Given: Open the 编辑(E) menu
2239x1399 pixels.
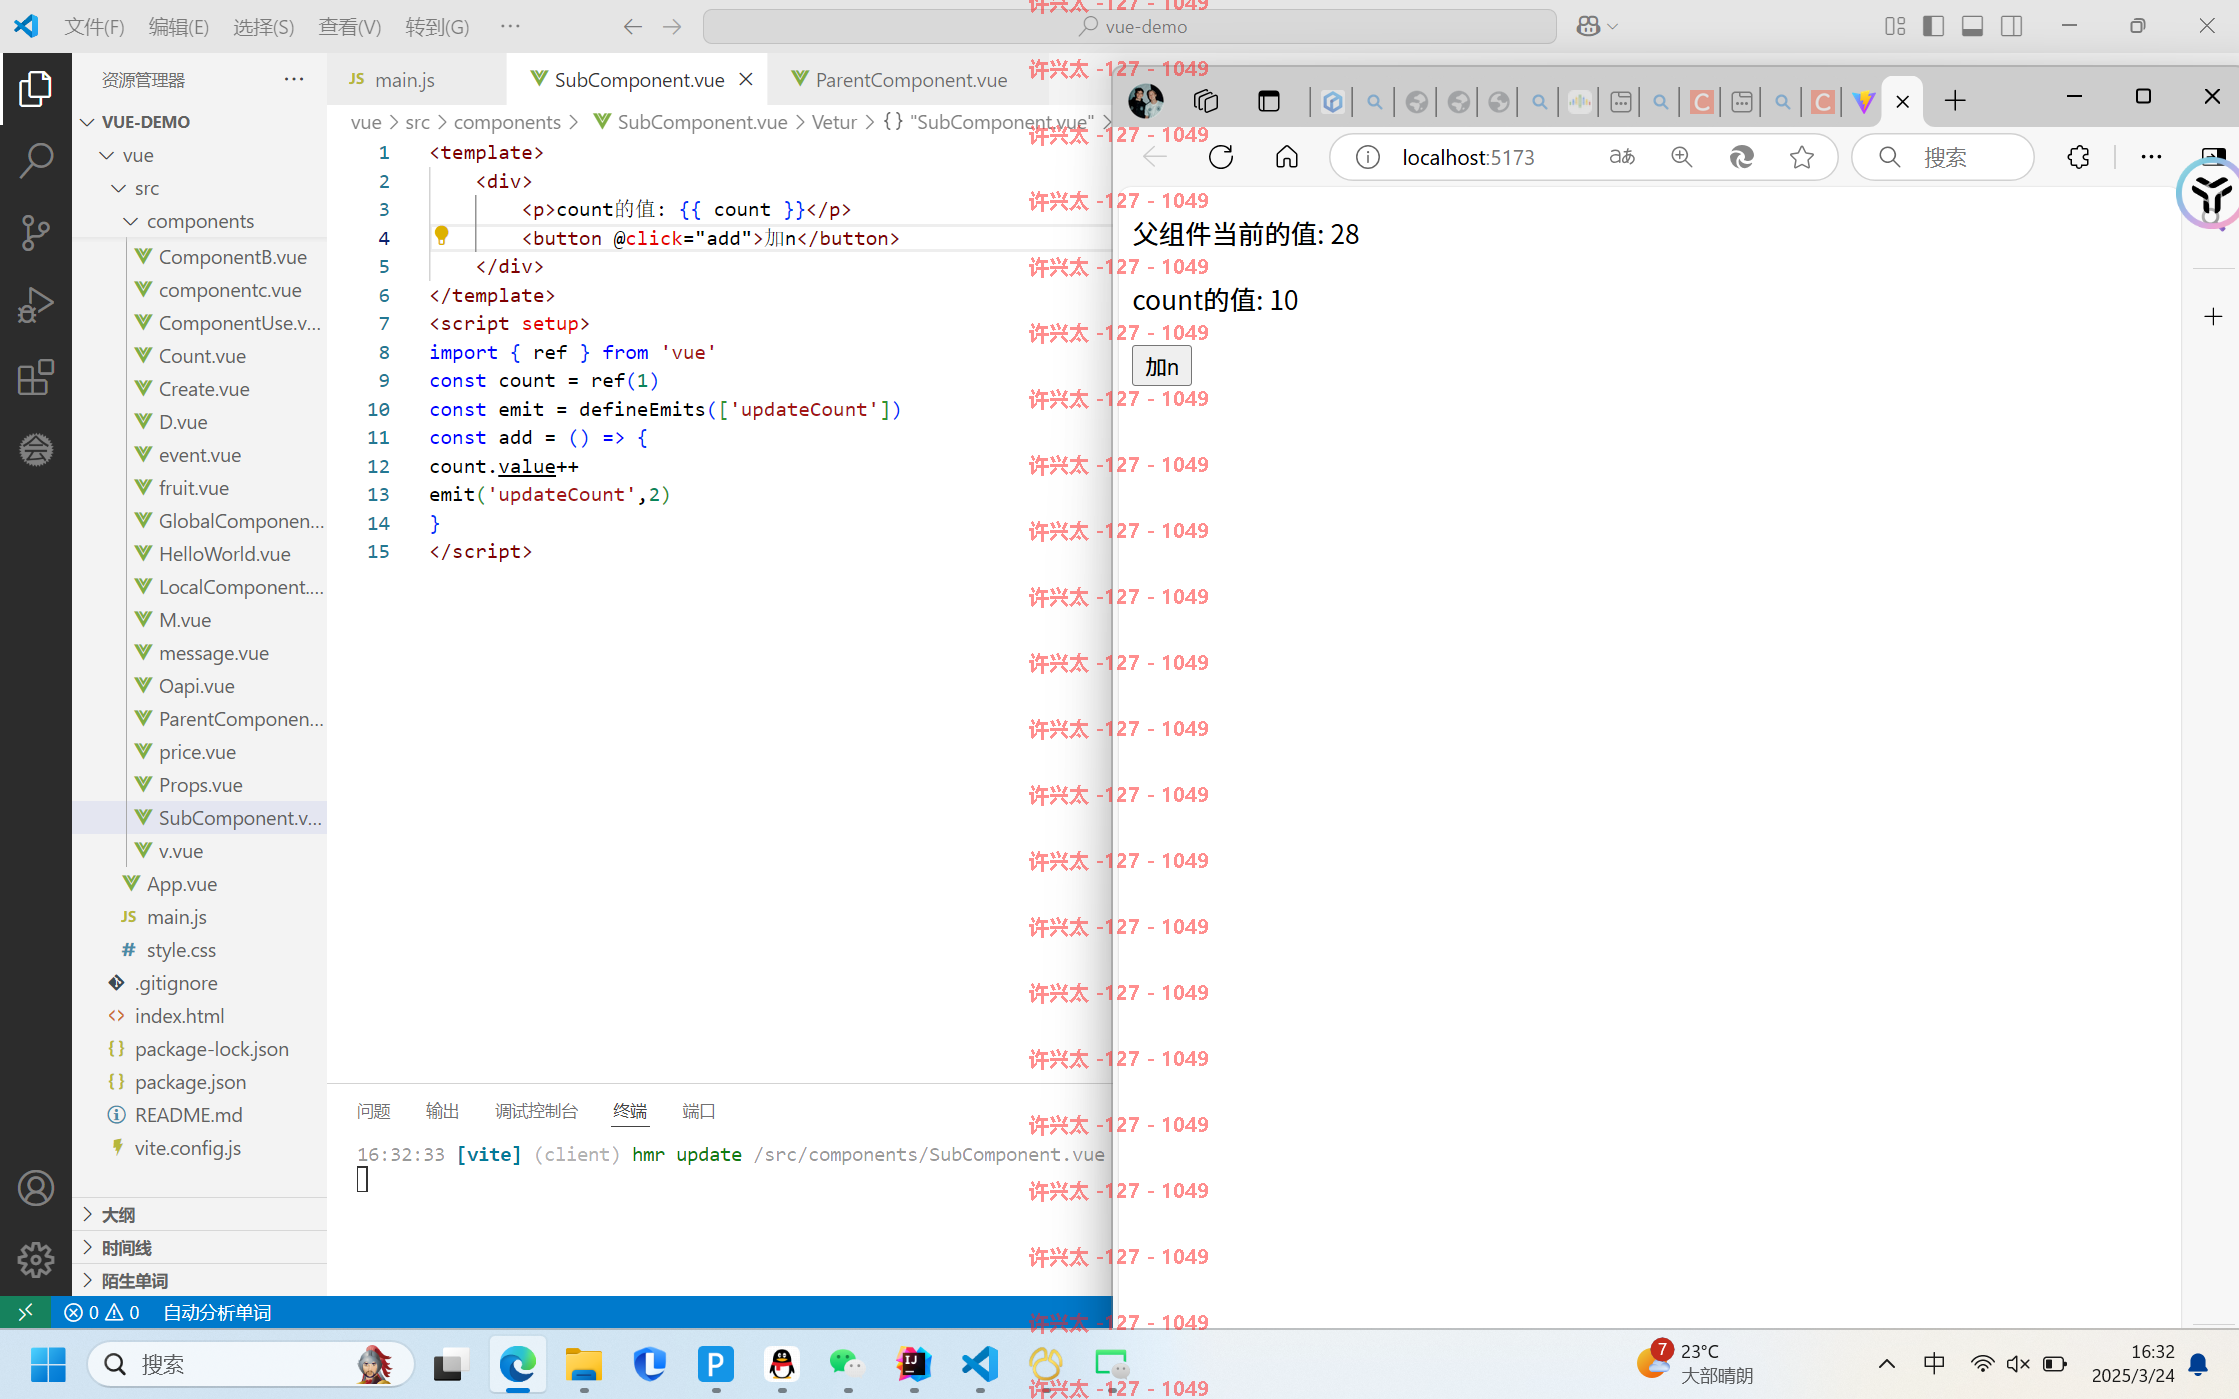Looking at the screenshot, I should click(x=179, y=27).
